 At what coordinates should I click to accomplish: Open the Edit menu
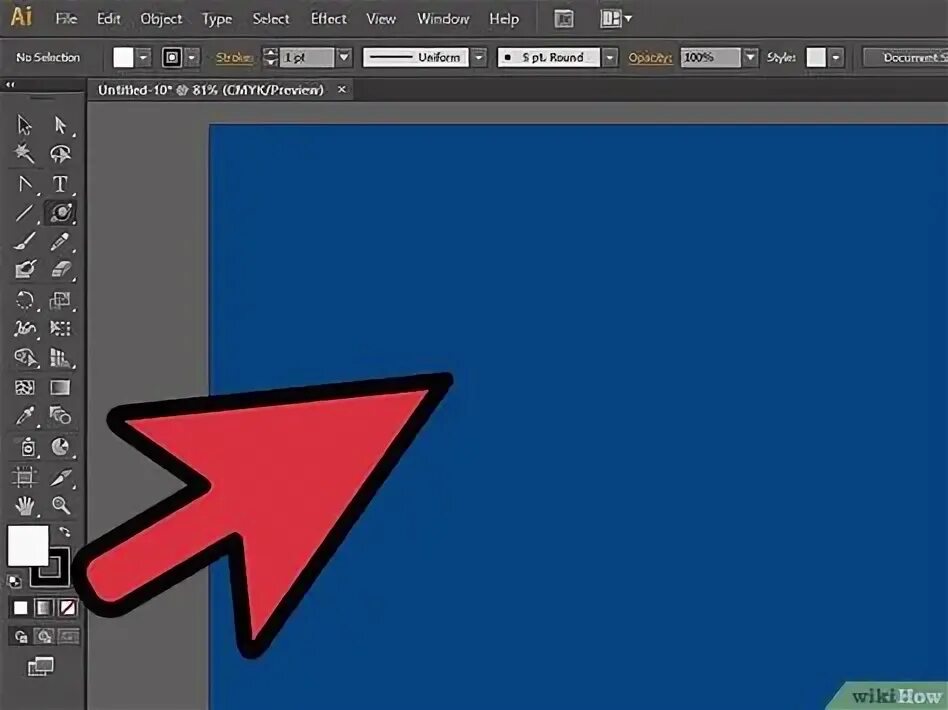(109, 19)
